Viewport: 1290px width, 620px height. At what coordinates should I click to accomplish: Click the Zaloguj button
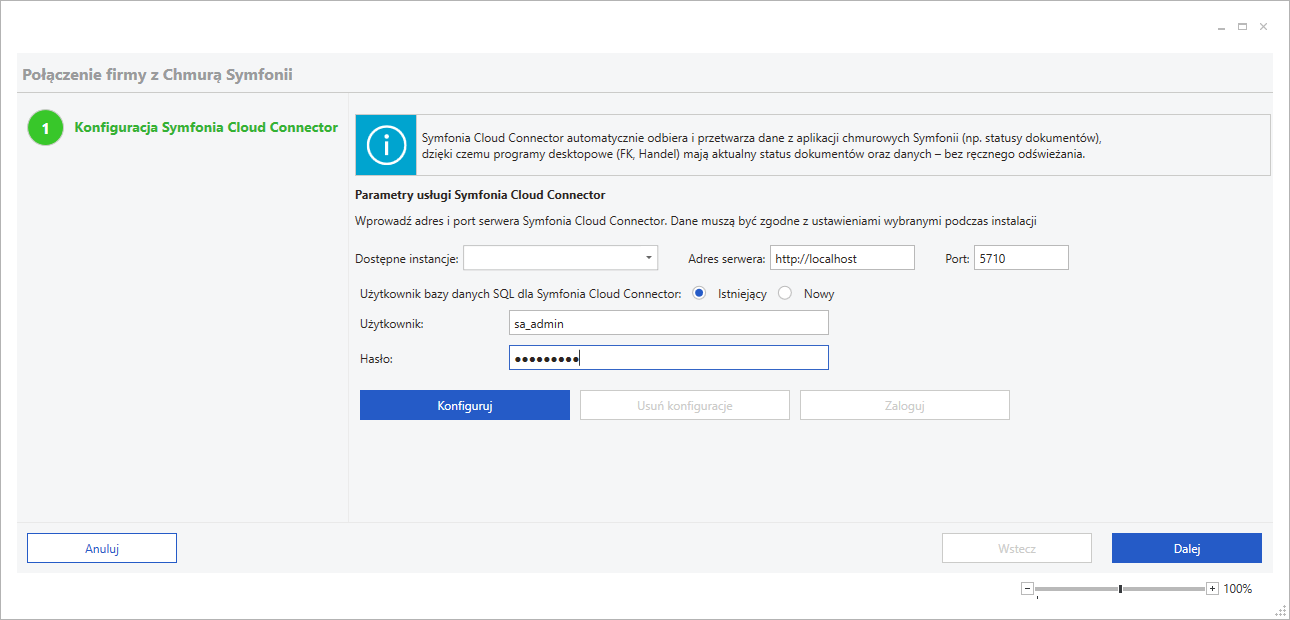tap(904, 405)
